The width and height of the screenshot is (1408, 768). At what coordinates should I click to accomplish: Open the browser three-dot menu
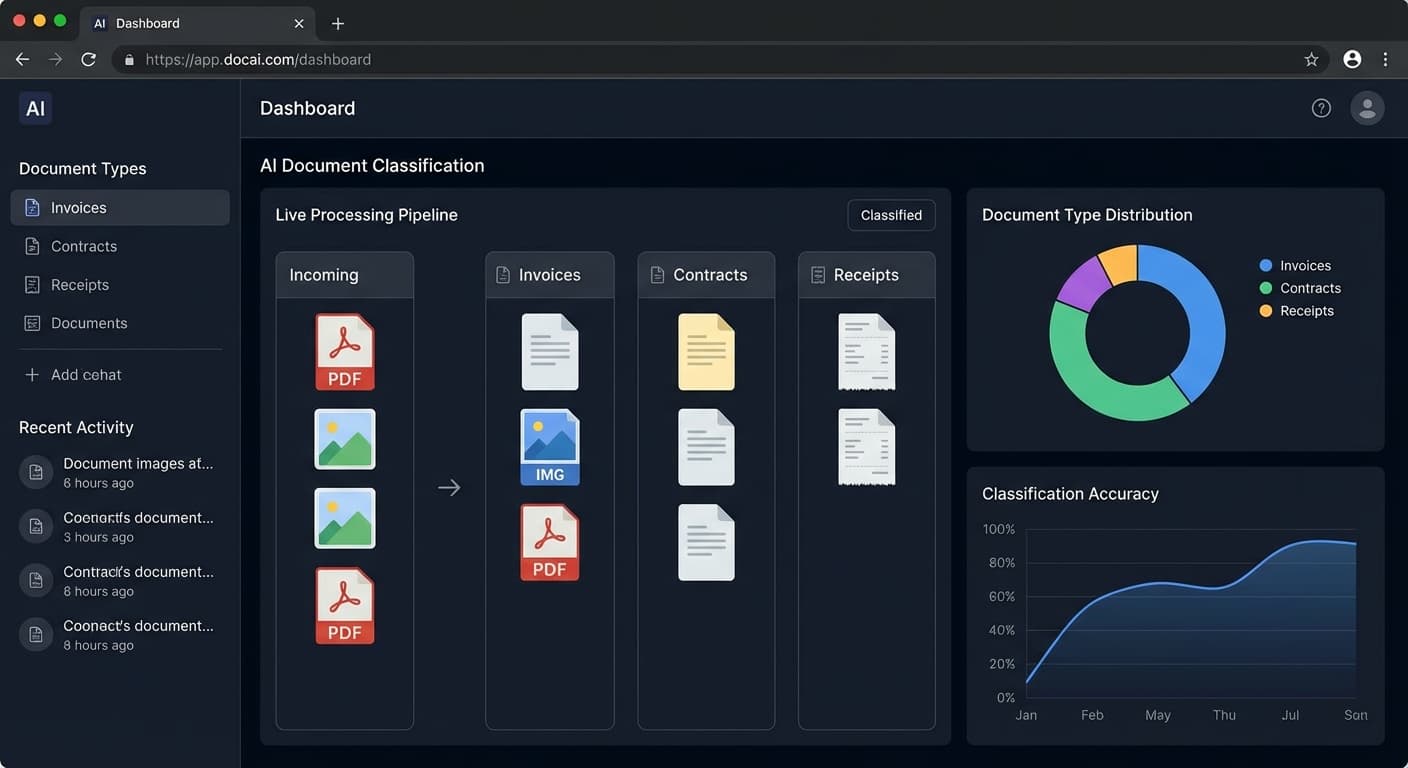click(1385, 59)
